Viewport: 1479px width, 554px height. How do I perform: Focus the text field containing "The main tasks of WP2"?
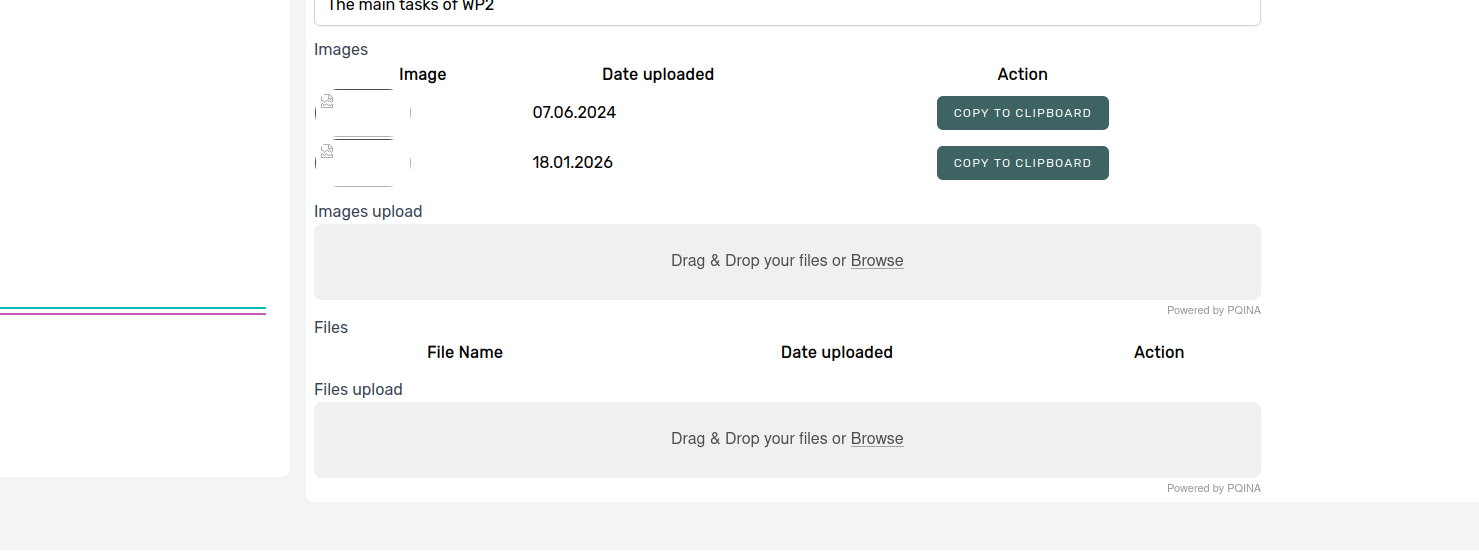point(786,10)
